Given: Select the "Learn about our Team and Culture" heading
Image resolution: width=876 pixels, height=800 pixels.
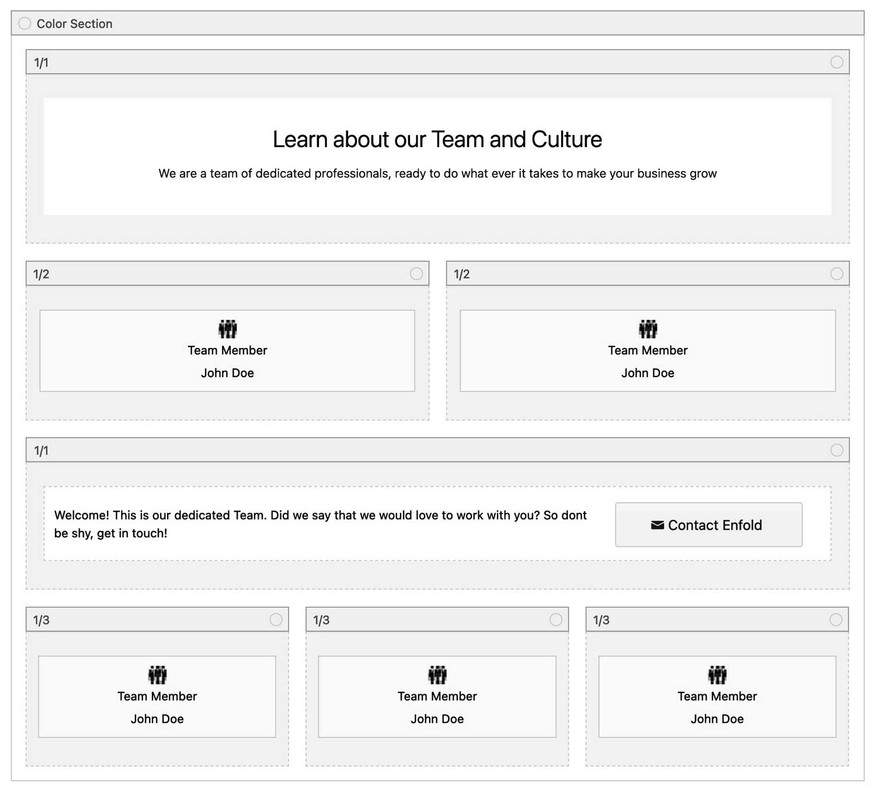Looking at the screenshot, I should click(x=437, y=139).
